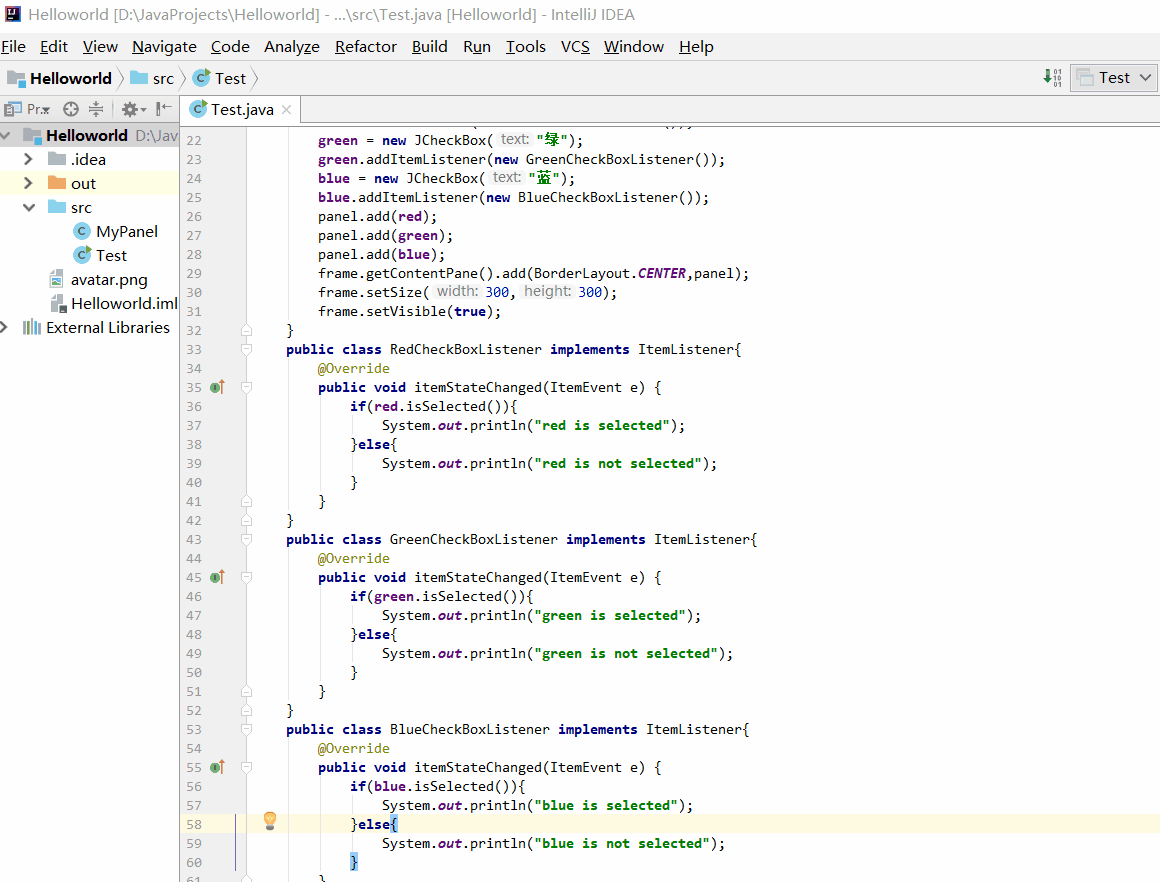Open the Refactor menu
The width and height of the screenshot is (1160, 882).
point(365,47)
